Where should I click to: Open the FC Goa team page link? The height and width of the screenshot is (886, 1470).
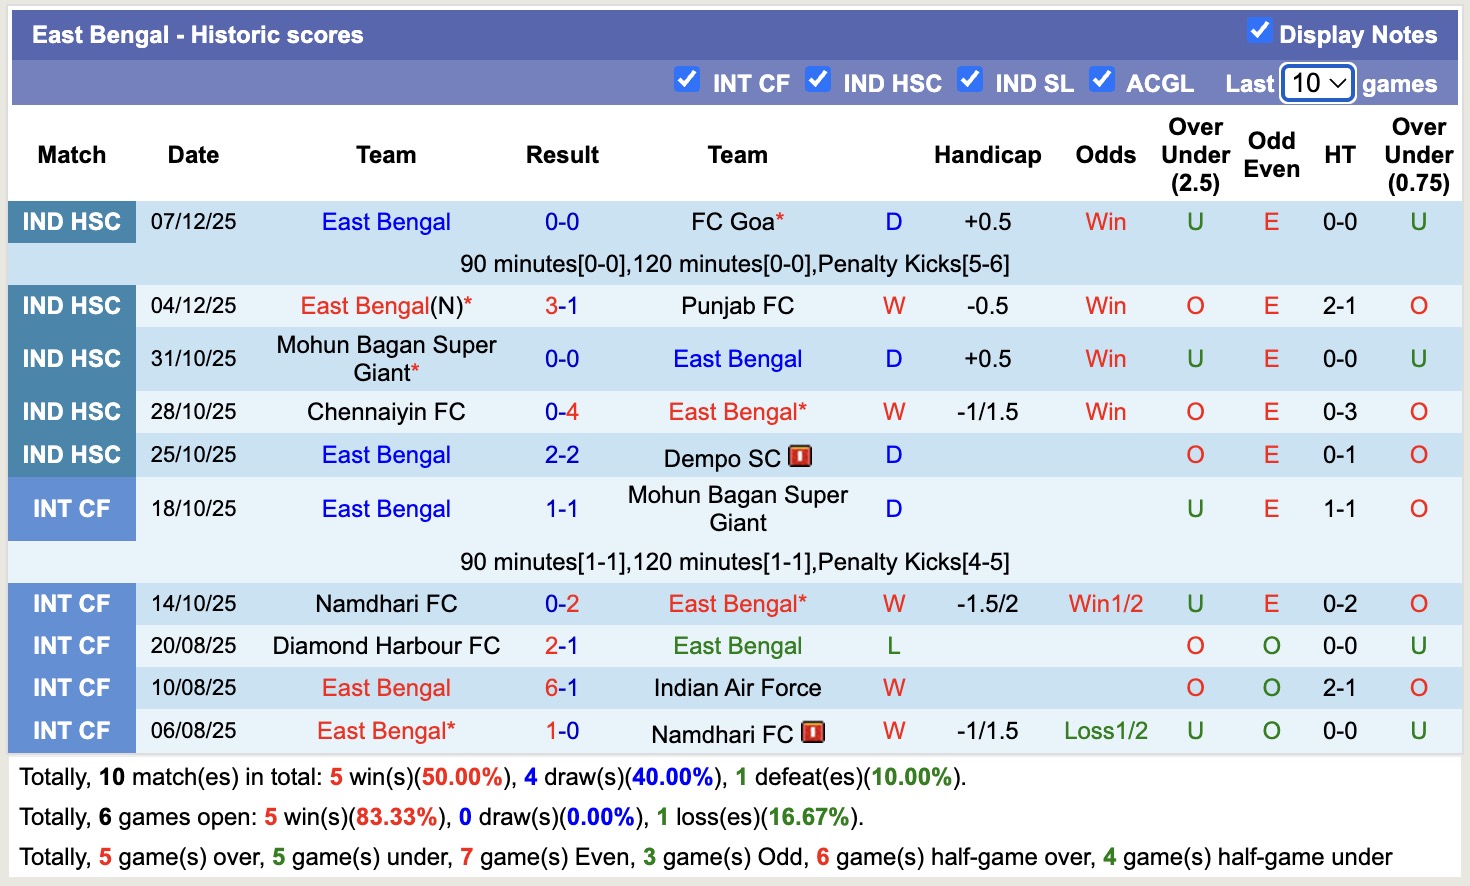click(729, 222)
